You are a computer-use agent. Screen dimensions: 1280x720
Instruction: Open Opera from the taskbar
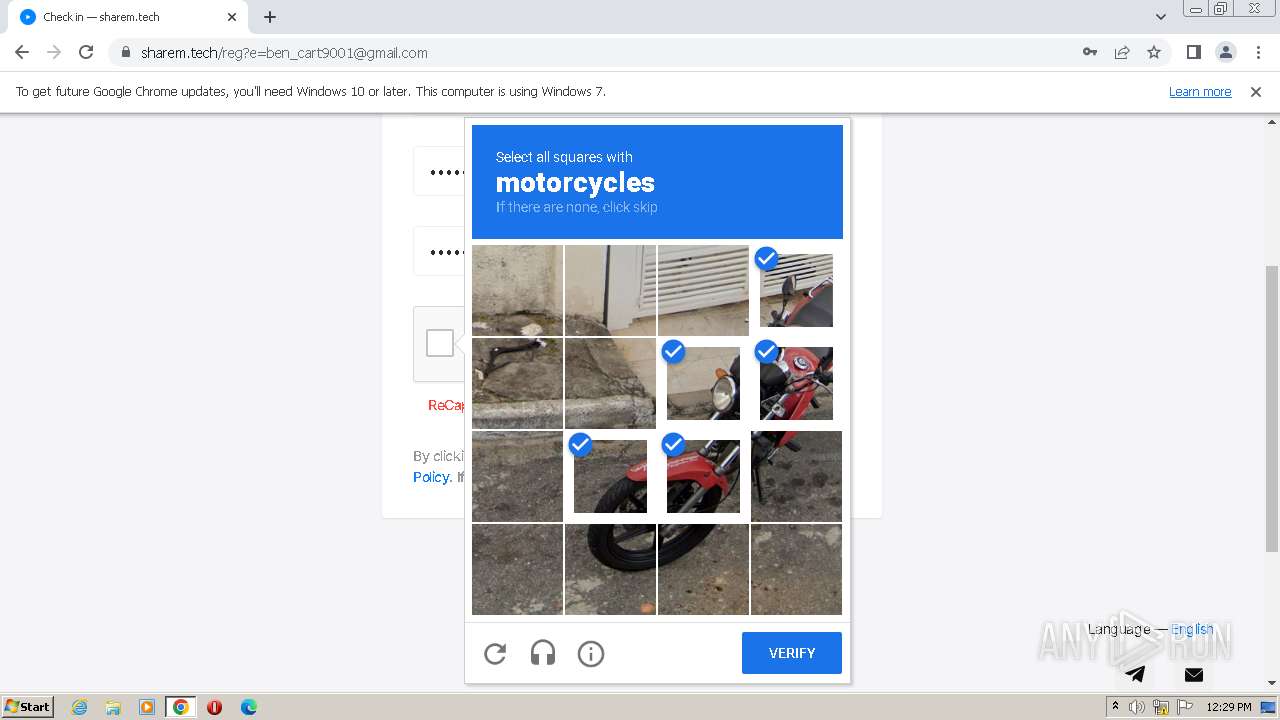point(214,707)
